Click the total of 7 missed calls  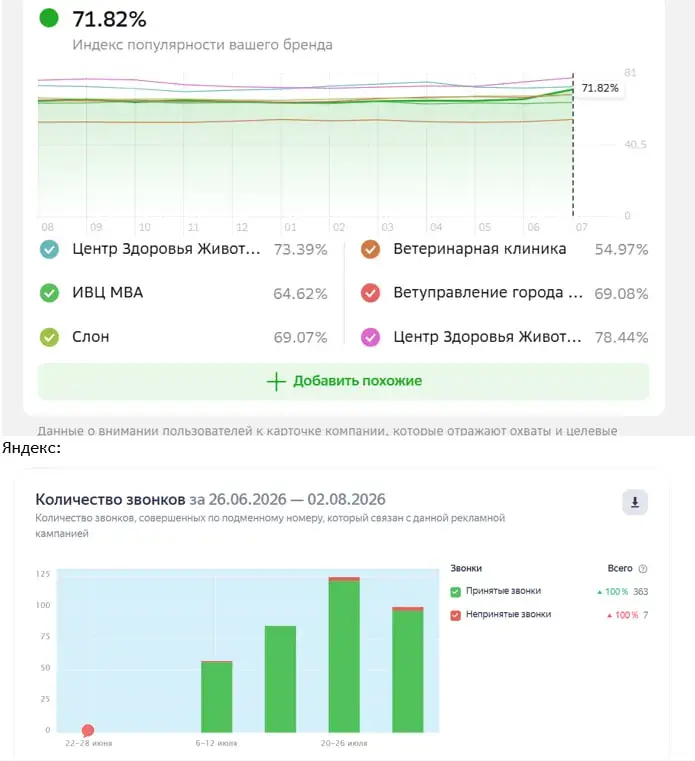click(x=645, y=615)
